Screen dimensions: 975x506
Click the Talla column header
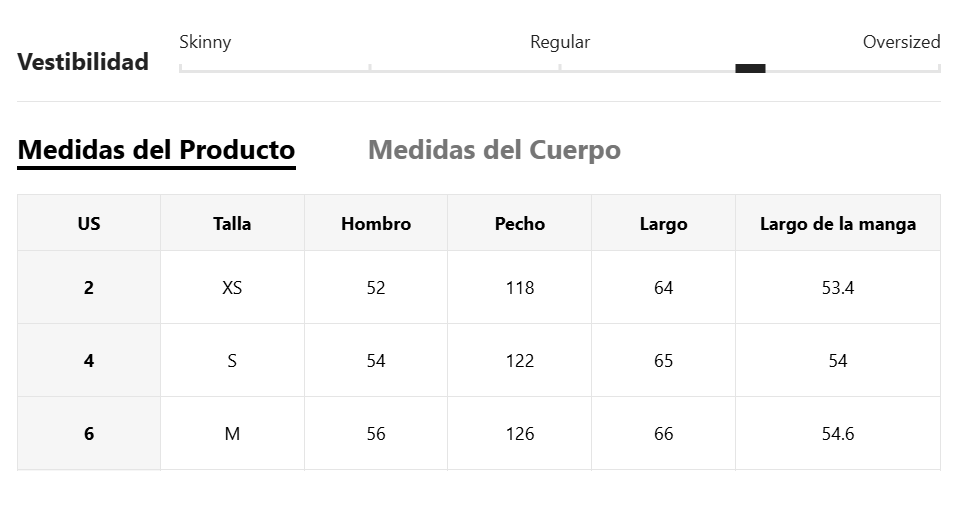(232, 223)
